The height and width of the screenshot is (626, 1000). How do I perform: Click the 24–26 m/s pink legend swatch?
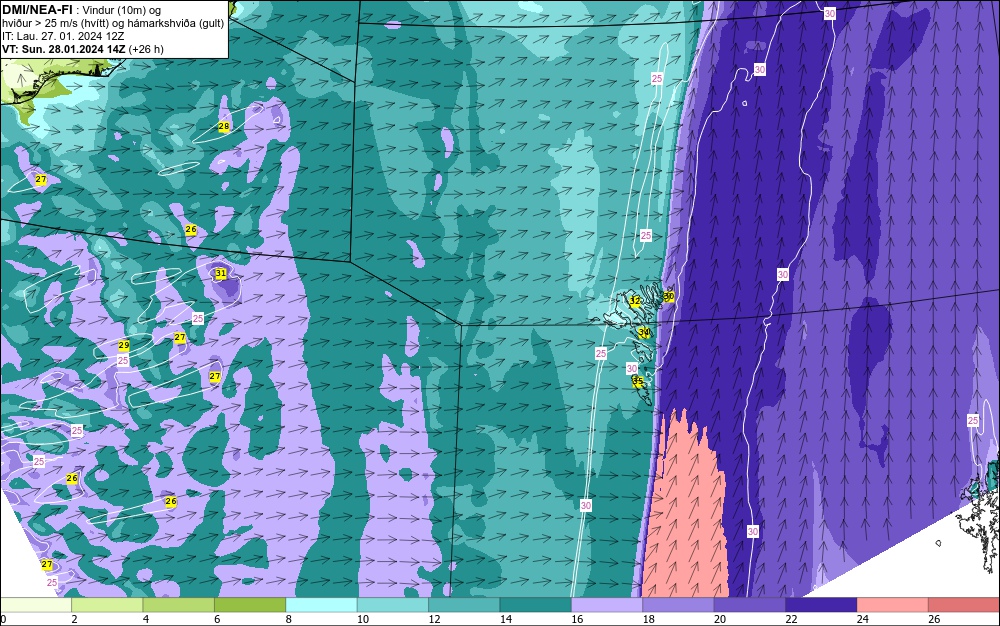coord(893,605)
